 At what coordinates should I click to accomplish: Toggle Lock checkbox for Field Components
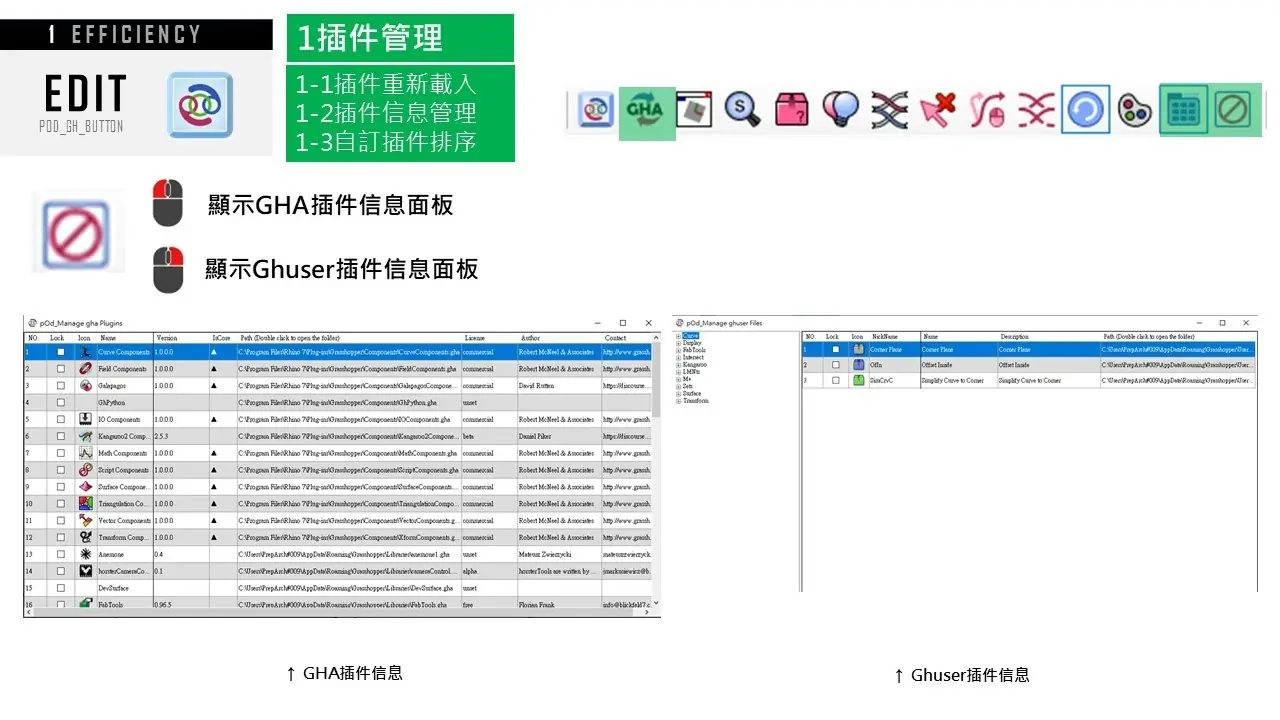(61, 369)
